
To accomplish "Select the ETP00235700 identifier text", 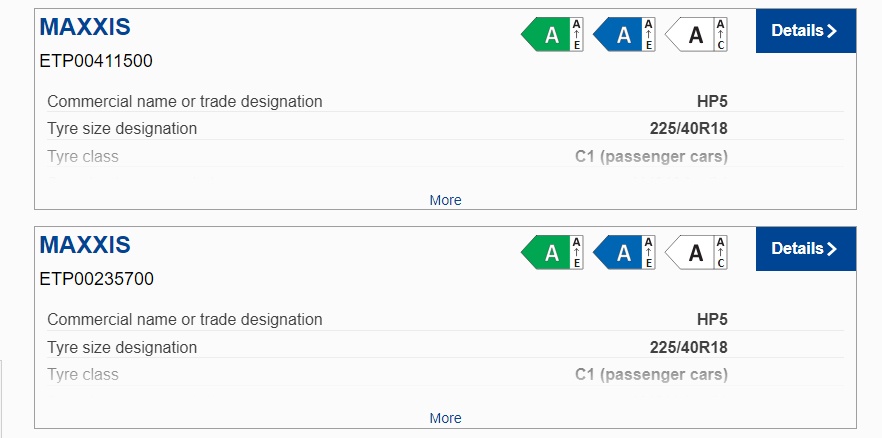I will pyautogui.click(x=96, y=279).
